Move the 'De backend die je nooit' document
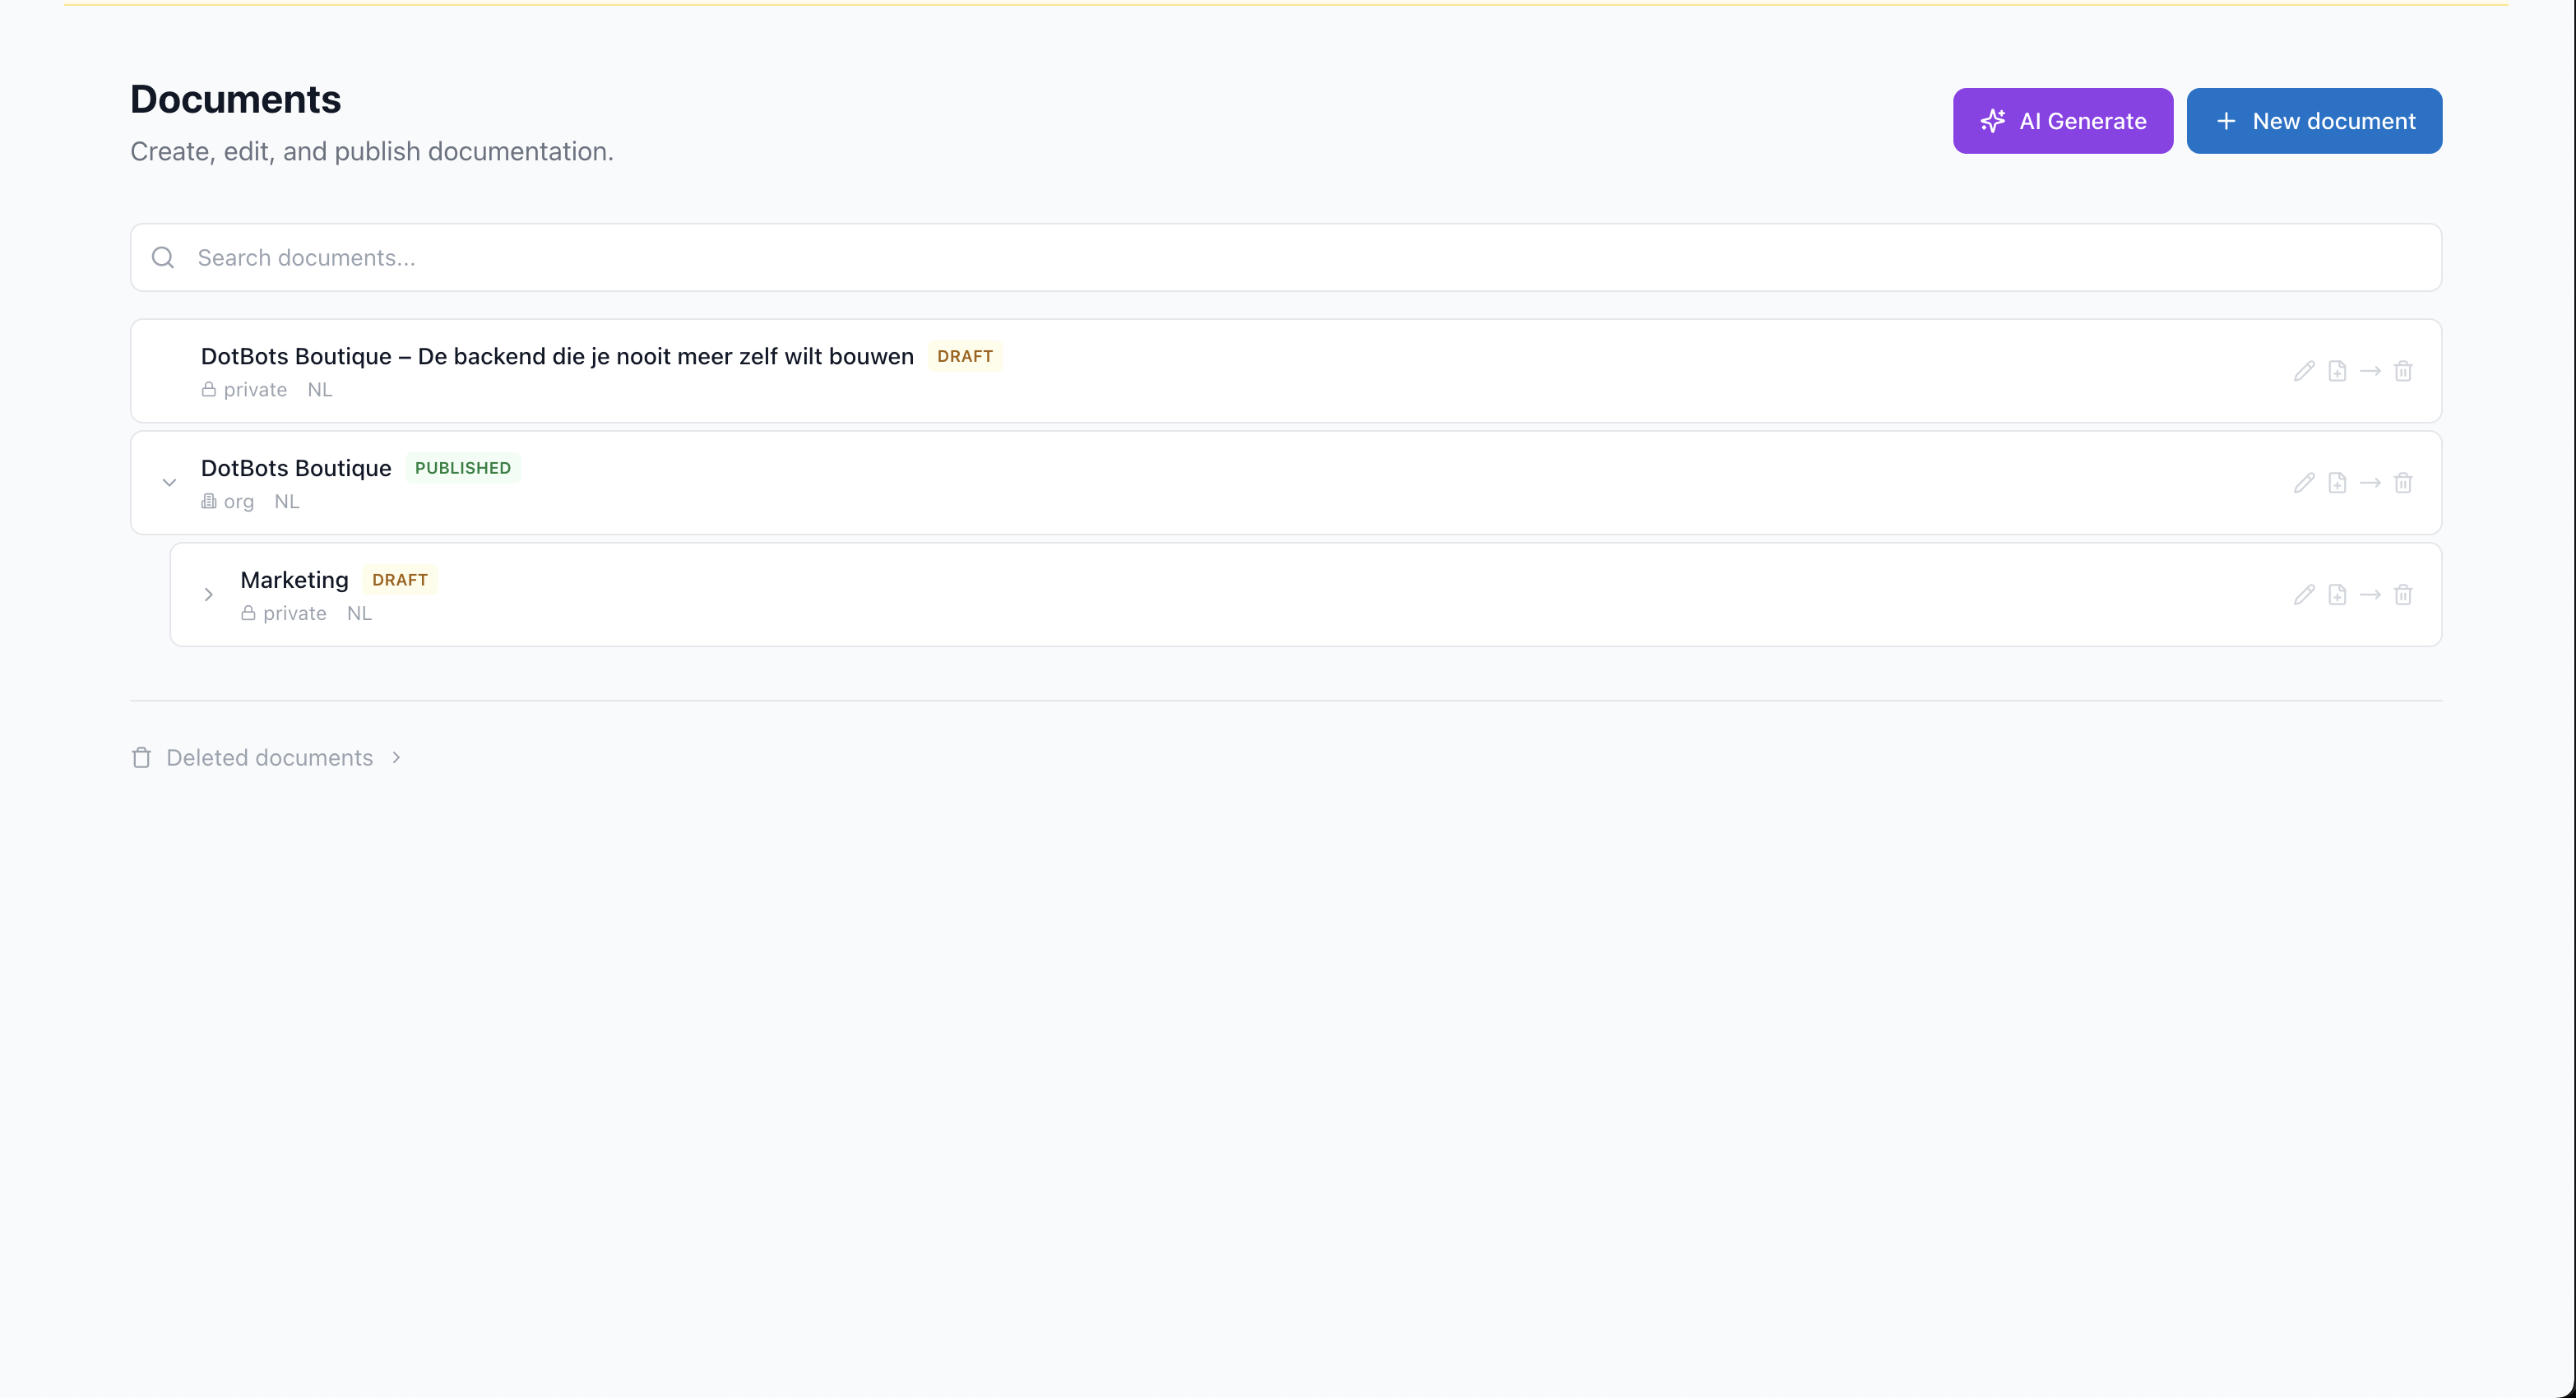The image size is (2576, 1398). pyautogui.click(x=2370, y=371)
